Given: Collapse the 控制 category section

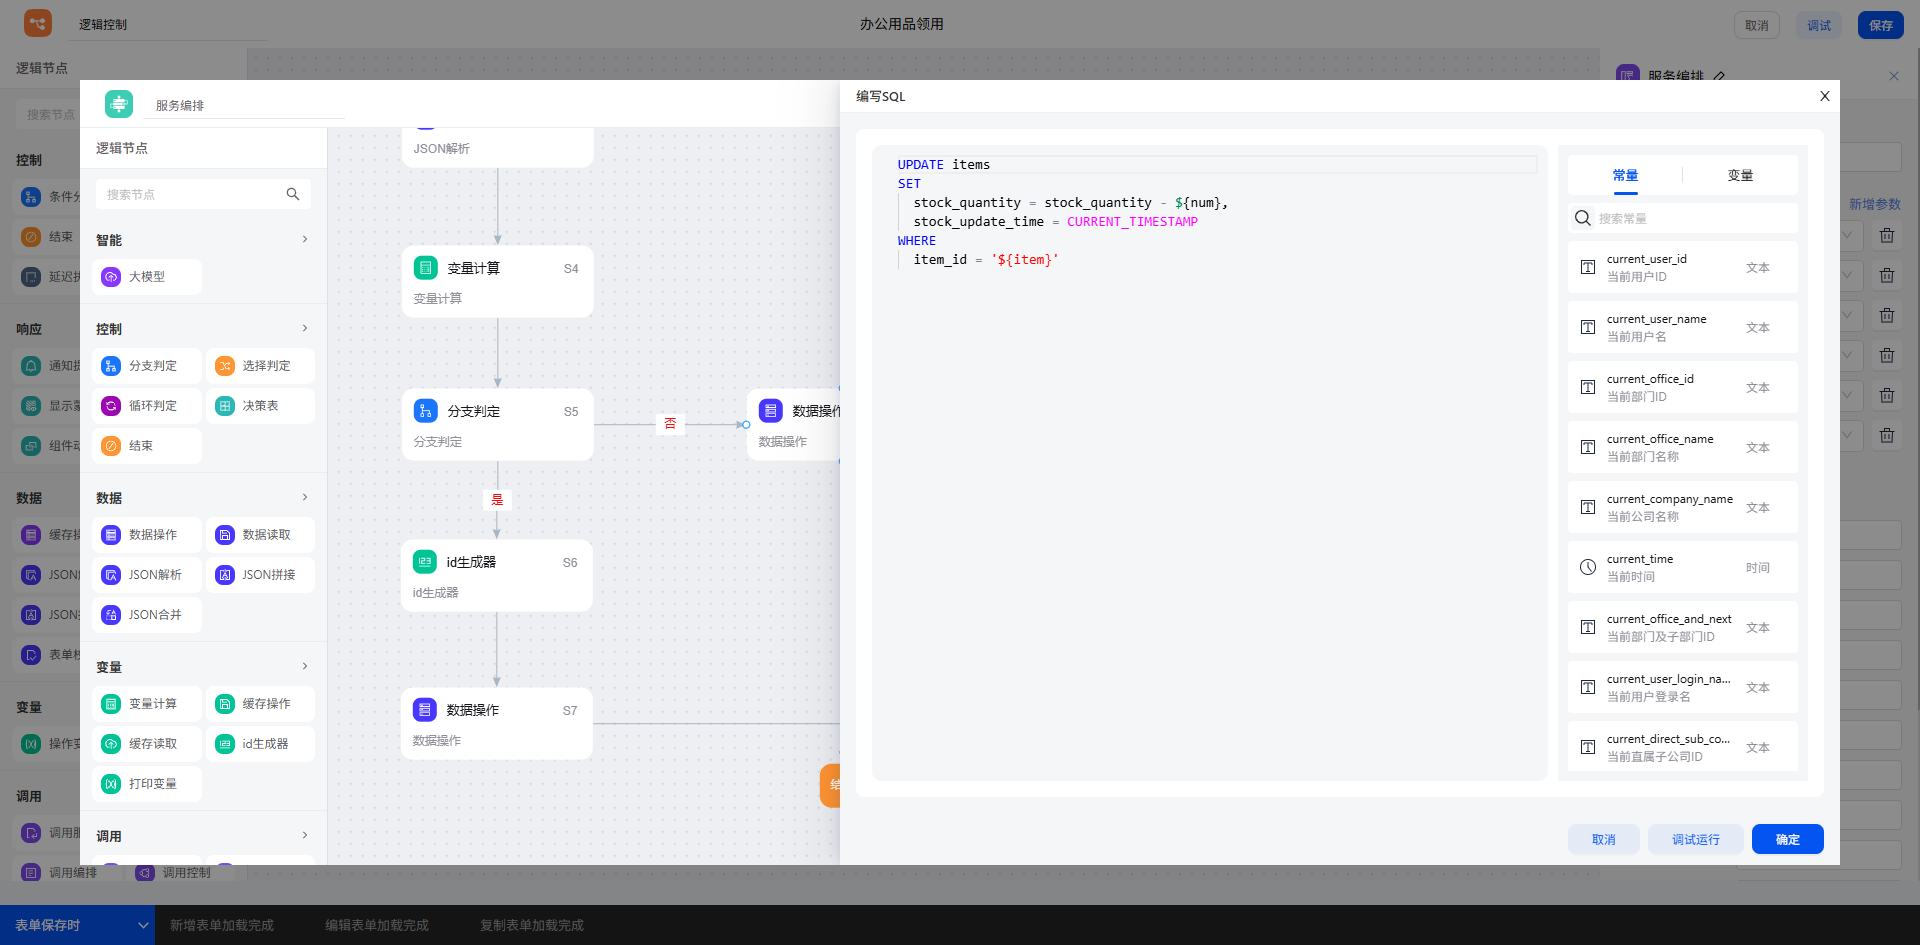Looking at the screenshot, I should [x=305, y=328].
